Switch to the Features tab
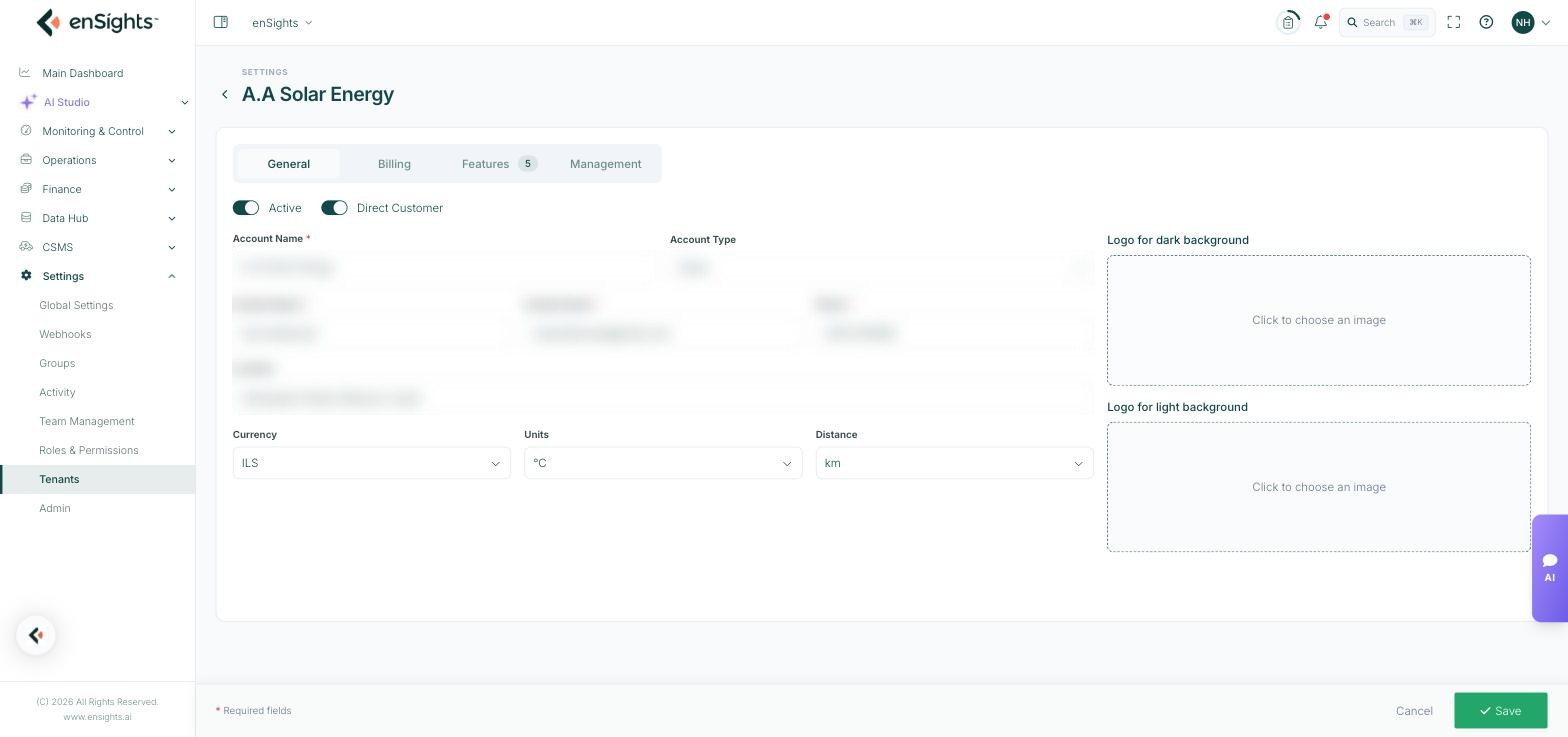 499,164
